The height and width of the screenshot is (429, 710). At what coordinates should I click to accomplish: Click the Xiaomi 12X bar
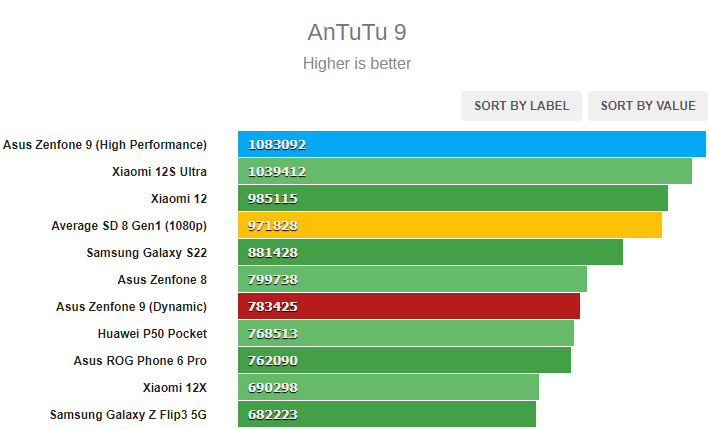click(389, 387)
